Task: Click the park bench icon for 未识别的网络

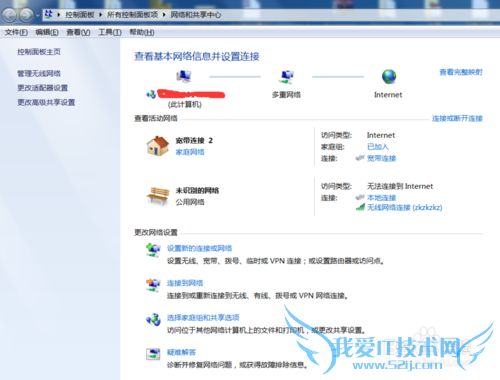Action: click(x=158, y=196)
